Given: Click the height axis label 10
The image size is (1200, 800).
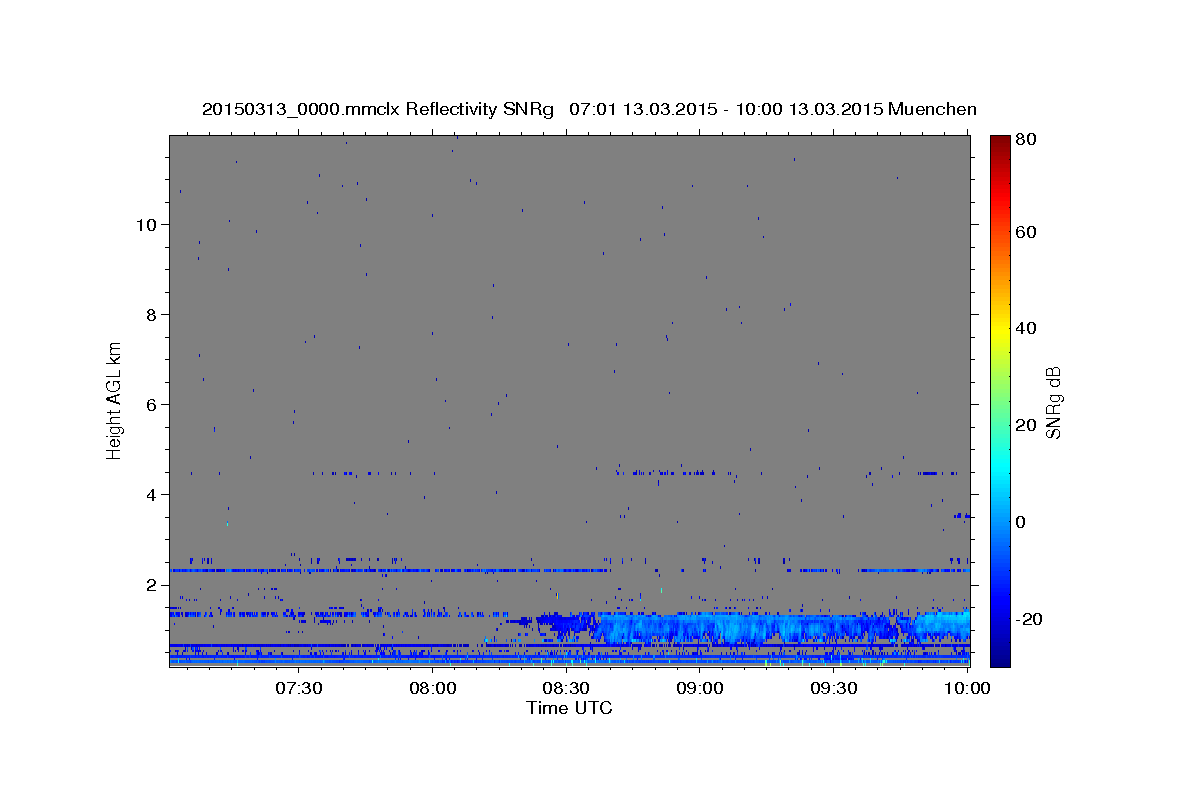Looking at the screenshot, I should [145, 224].
